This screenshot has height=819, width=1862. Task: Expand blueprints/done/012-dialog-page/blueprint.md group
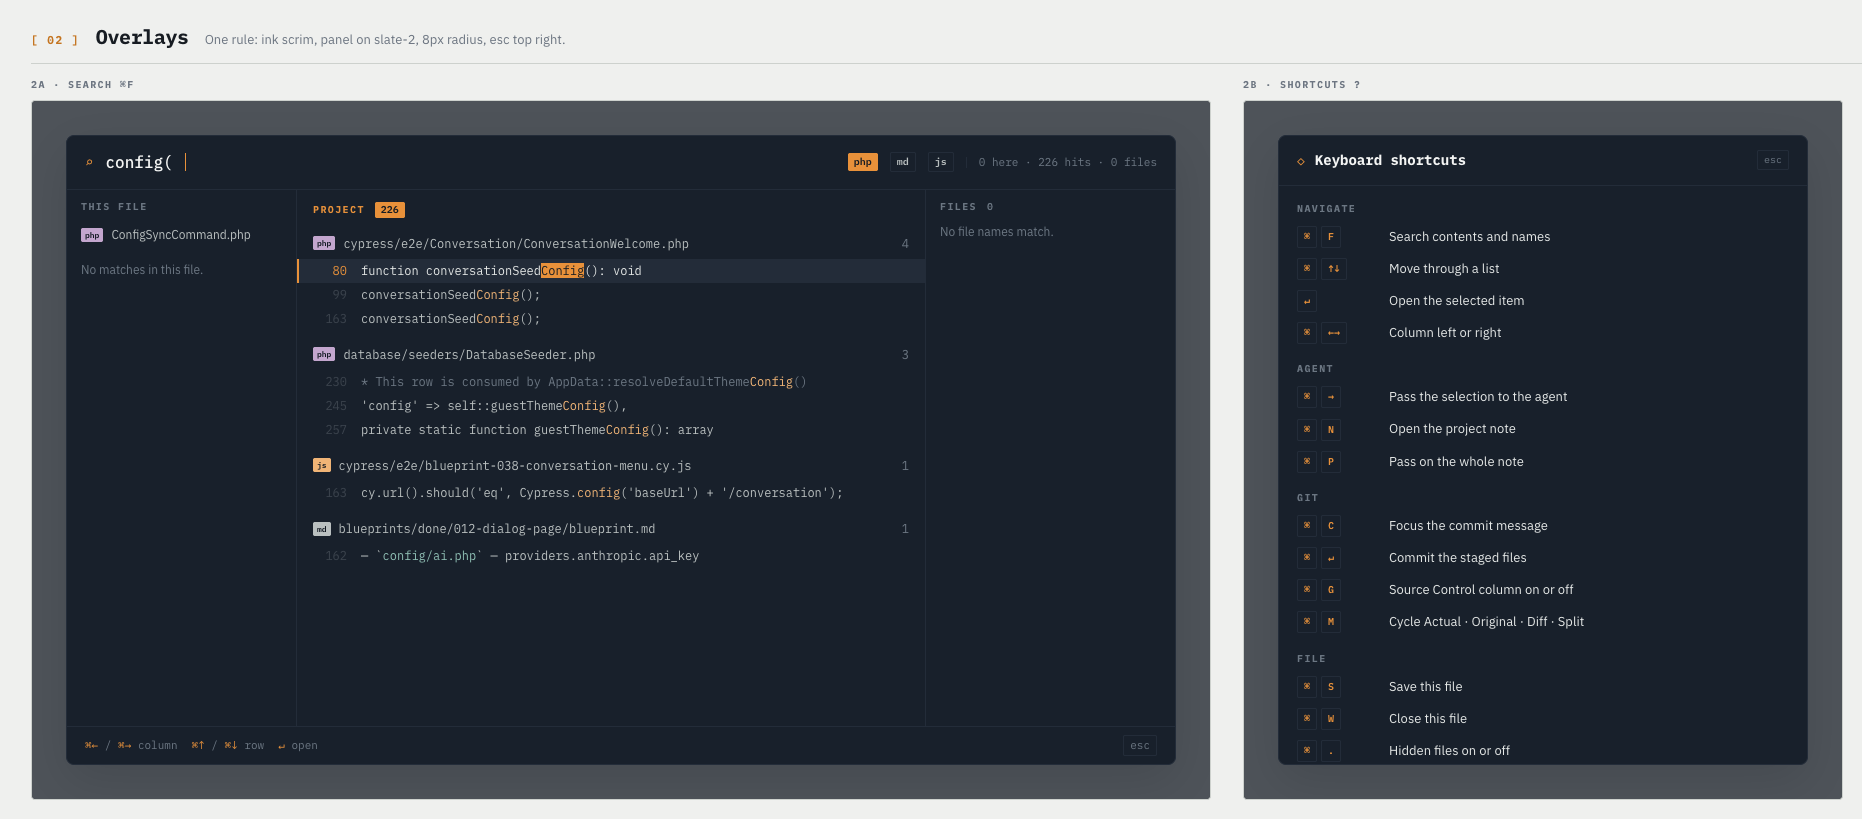(x=611, y=529)
